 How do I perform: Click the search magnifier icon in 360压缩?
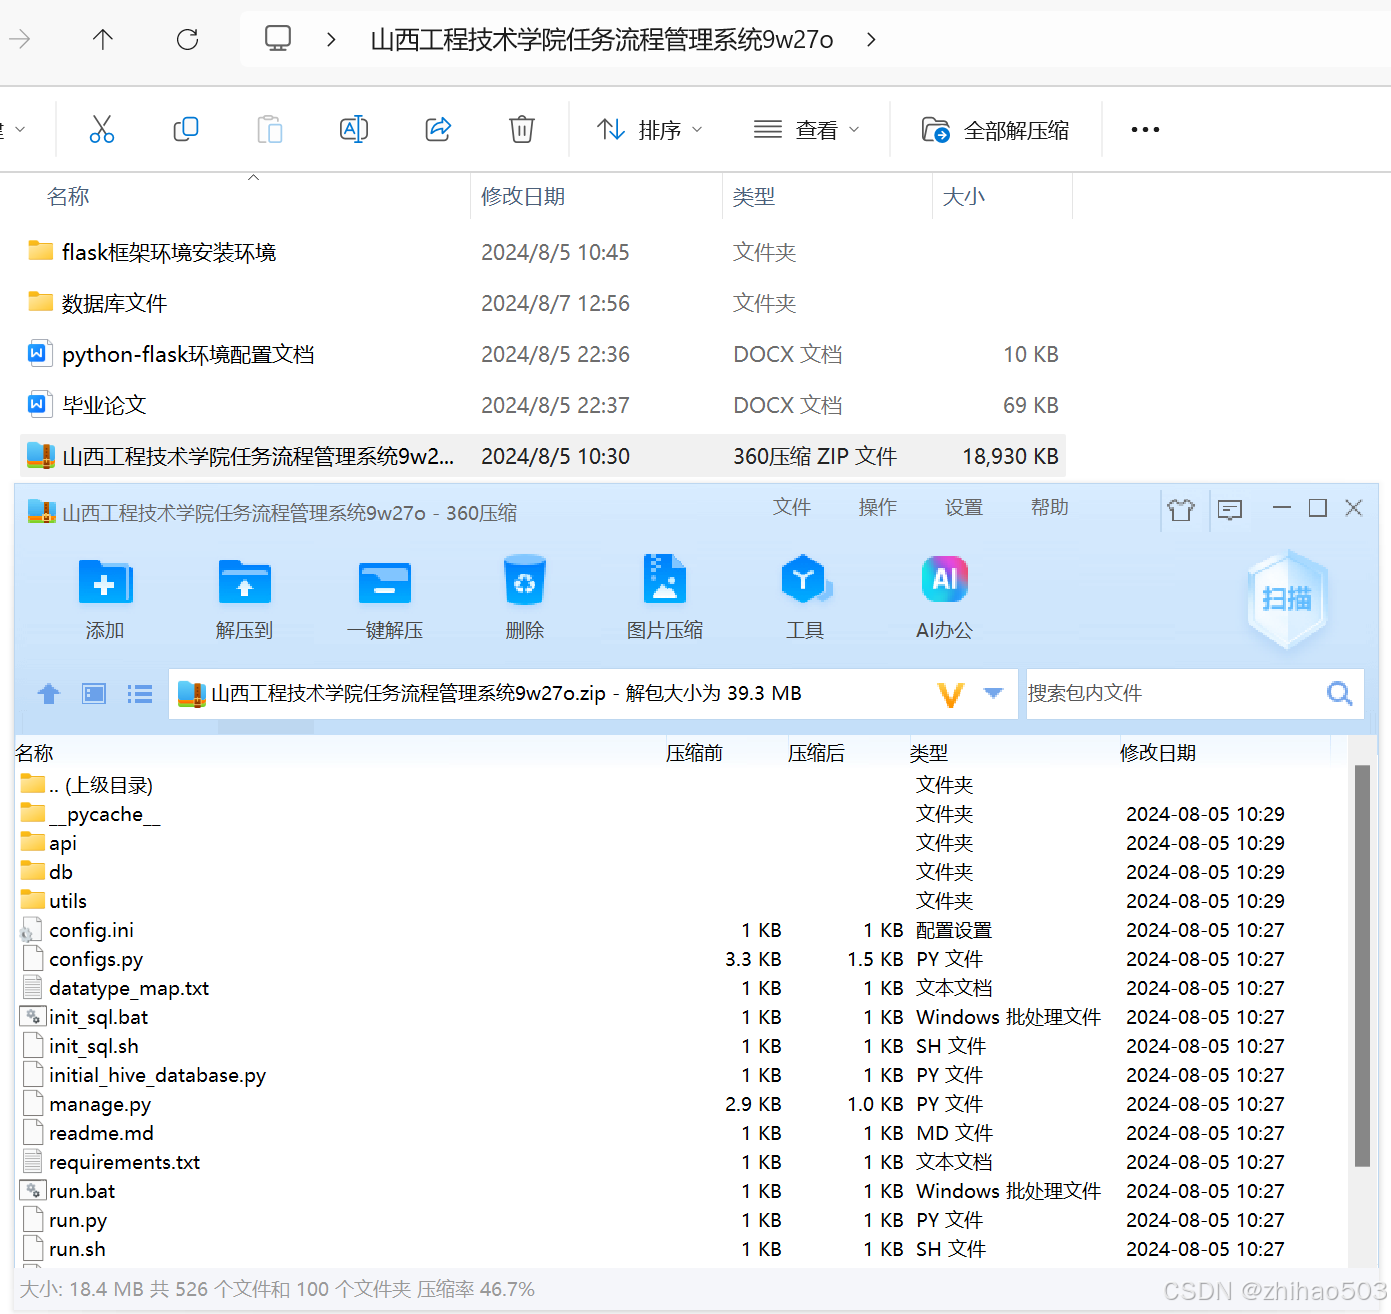1340,693
